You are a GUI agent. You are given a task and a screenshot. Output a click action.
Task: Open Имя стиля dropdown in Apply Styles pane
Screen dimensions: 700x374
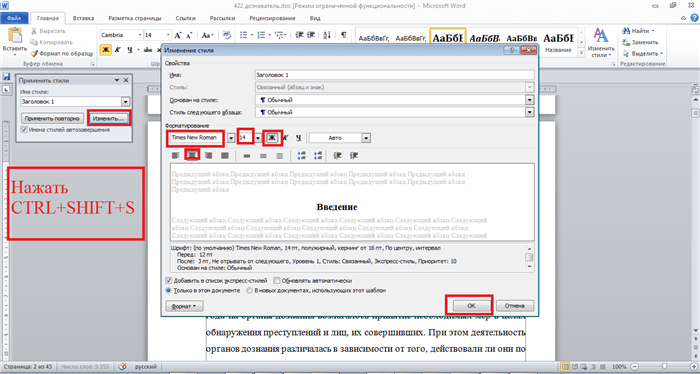[125, 102]
